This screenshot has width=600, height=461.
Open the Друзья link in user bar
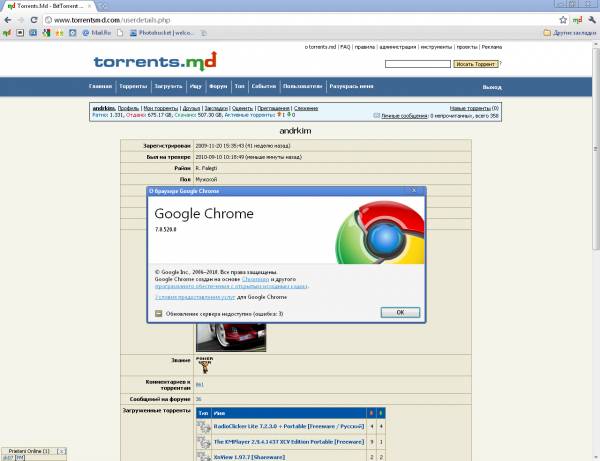pyautogui.click(x=191, y=108)
